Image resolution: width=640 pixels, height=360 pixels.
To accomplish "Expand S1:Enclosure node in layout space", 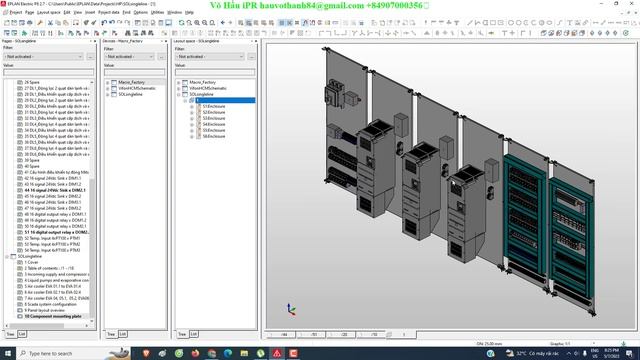I will pyautogui.click(x=192, y=107).
